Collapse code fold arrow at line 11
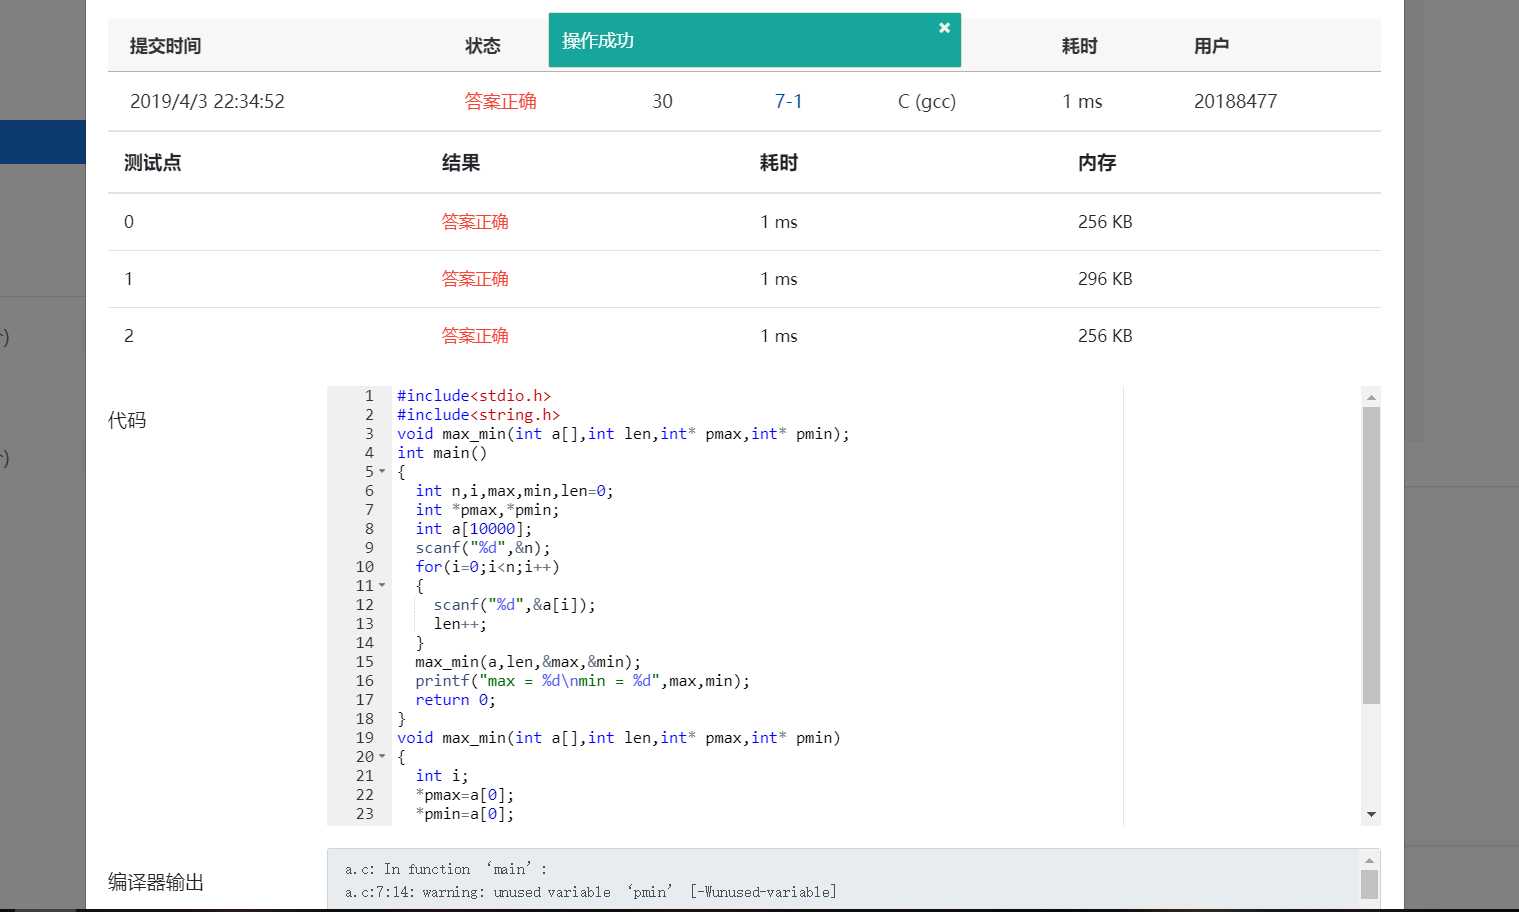The width and height of the screenshot is (1519, 912). [x=382, y=586]
